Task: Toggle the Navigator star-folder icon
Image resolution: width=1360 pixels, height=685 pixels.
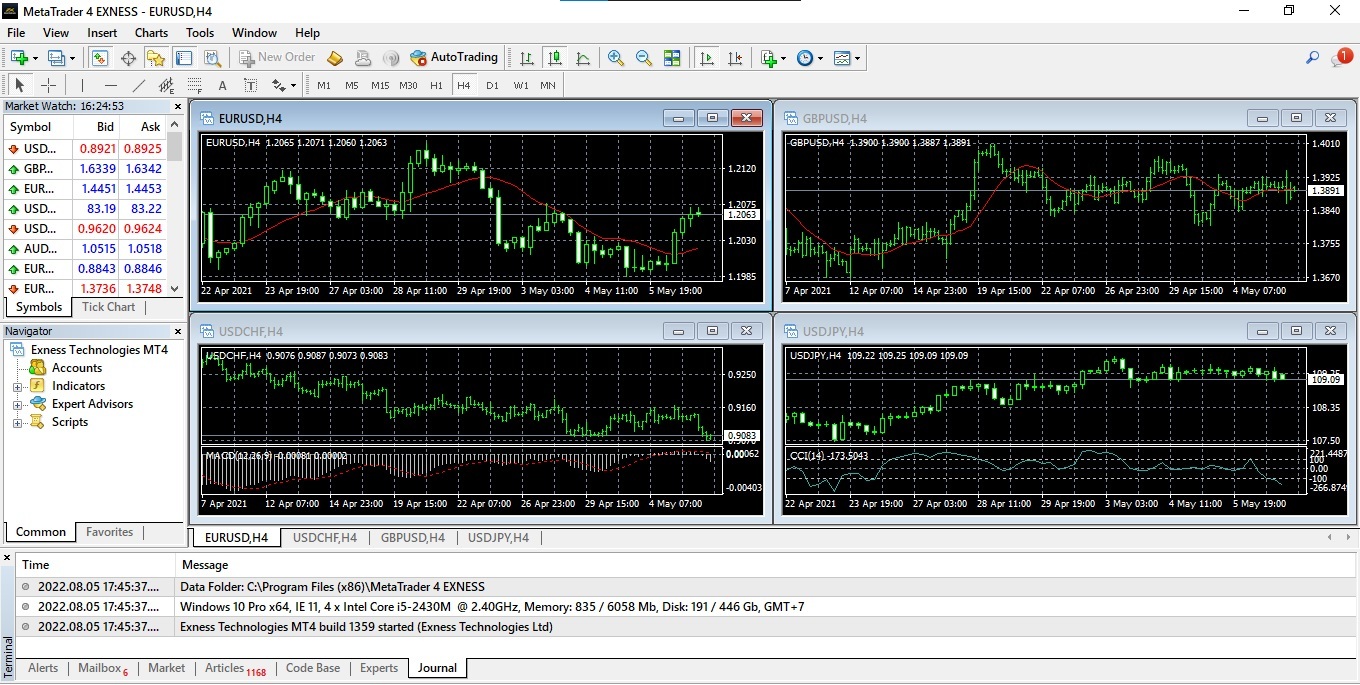Action: coord(155,58)
